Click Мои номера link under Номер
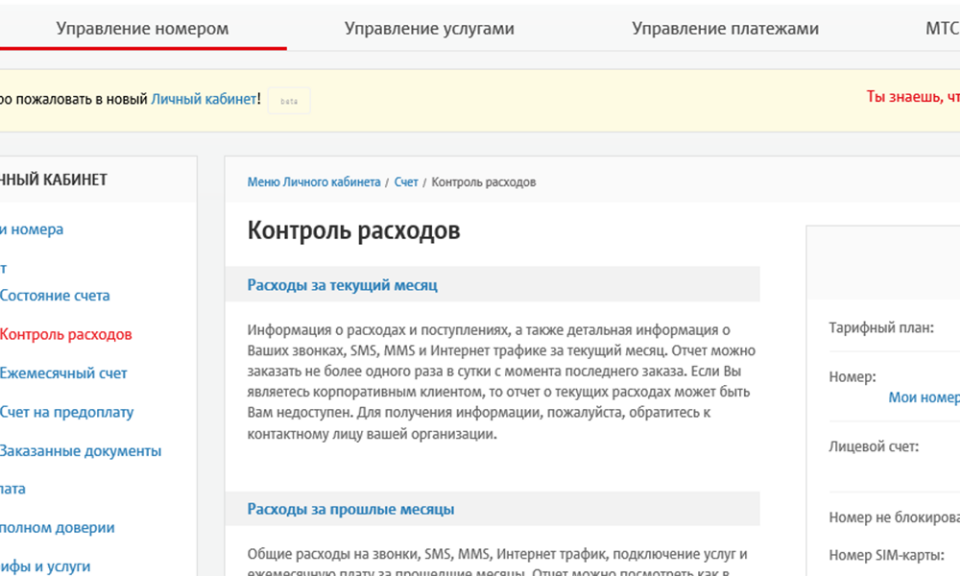960x576 pixels. (x=923, y=398)
